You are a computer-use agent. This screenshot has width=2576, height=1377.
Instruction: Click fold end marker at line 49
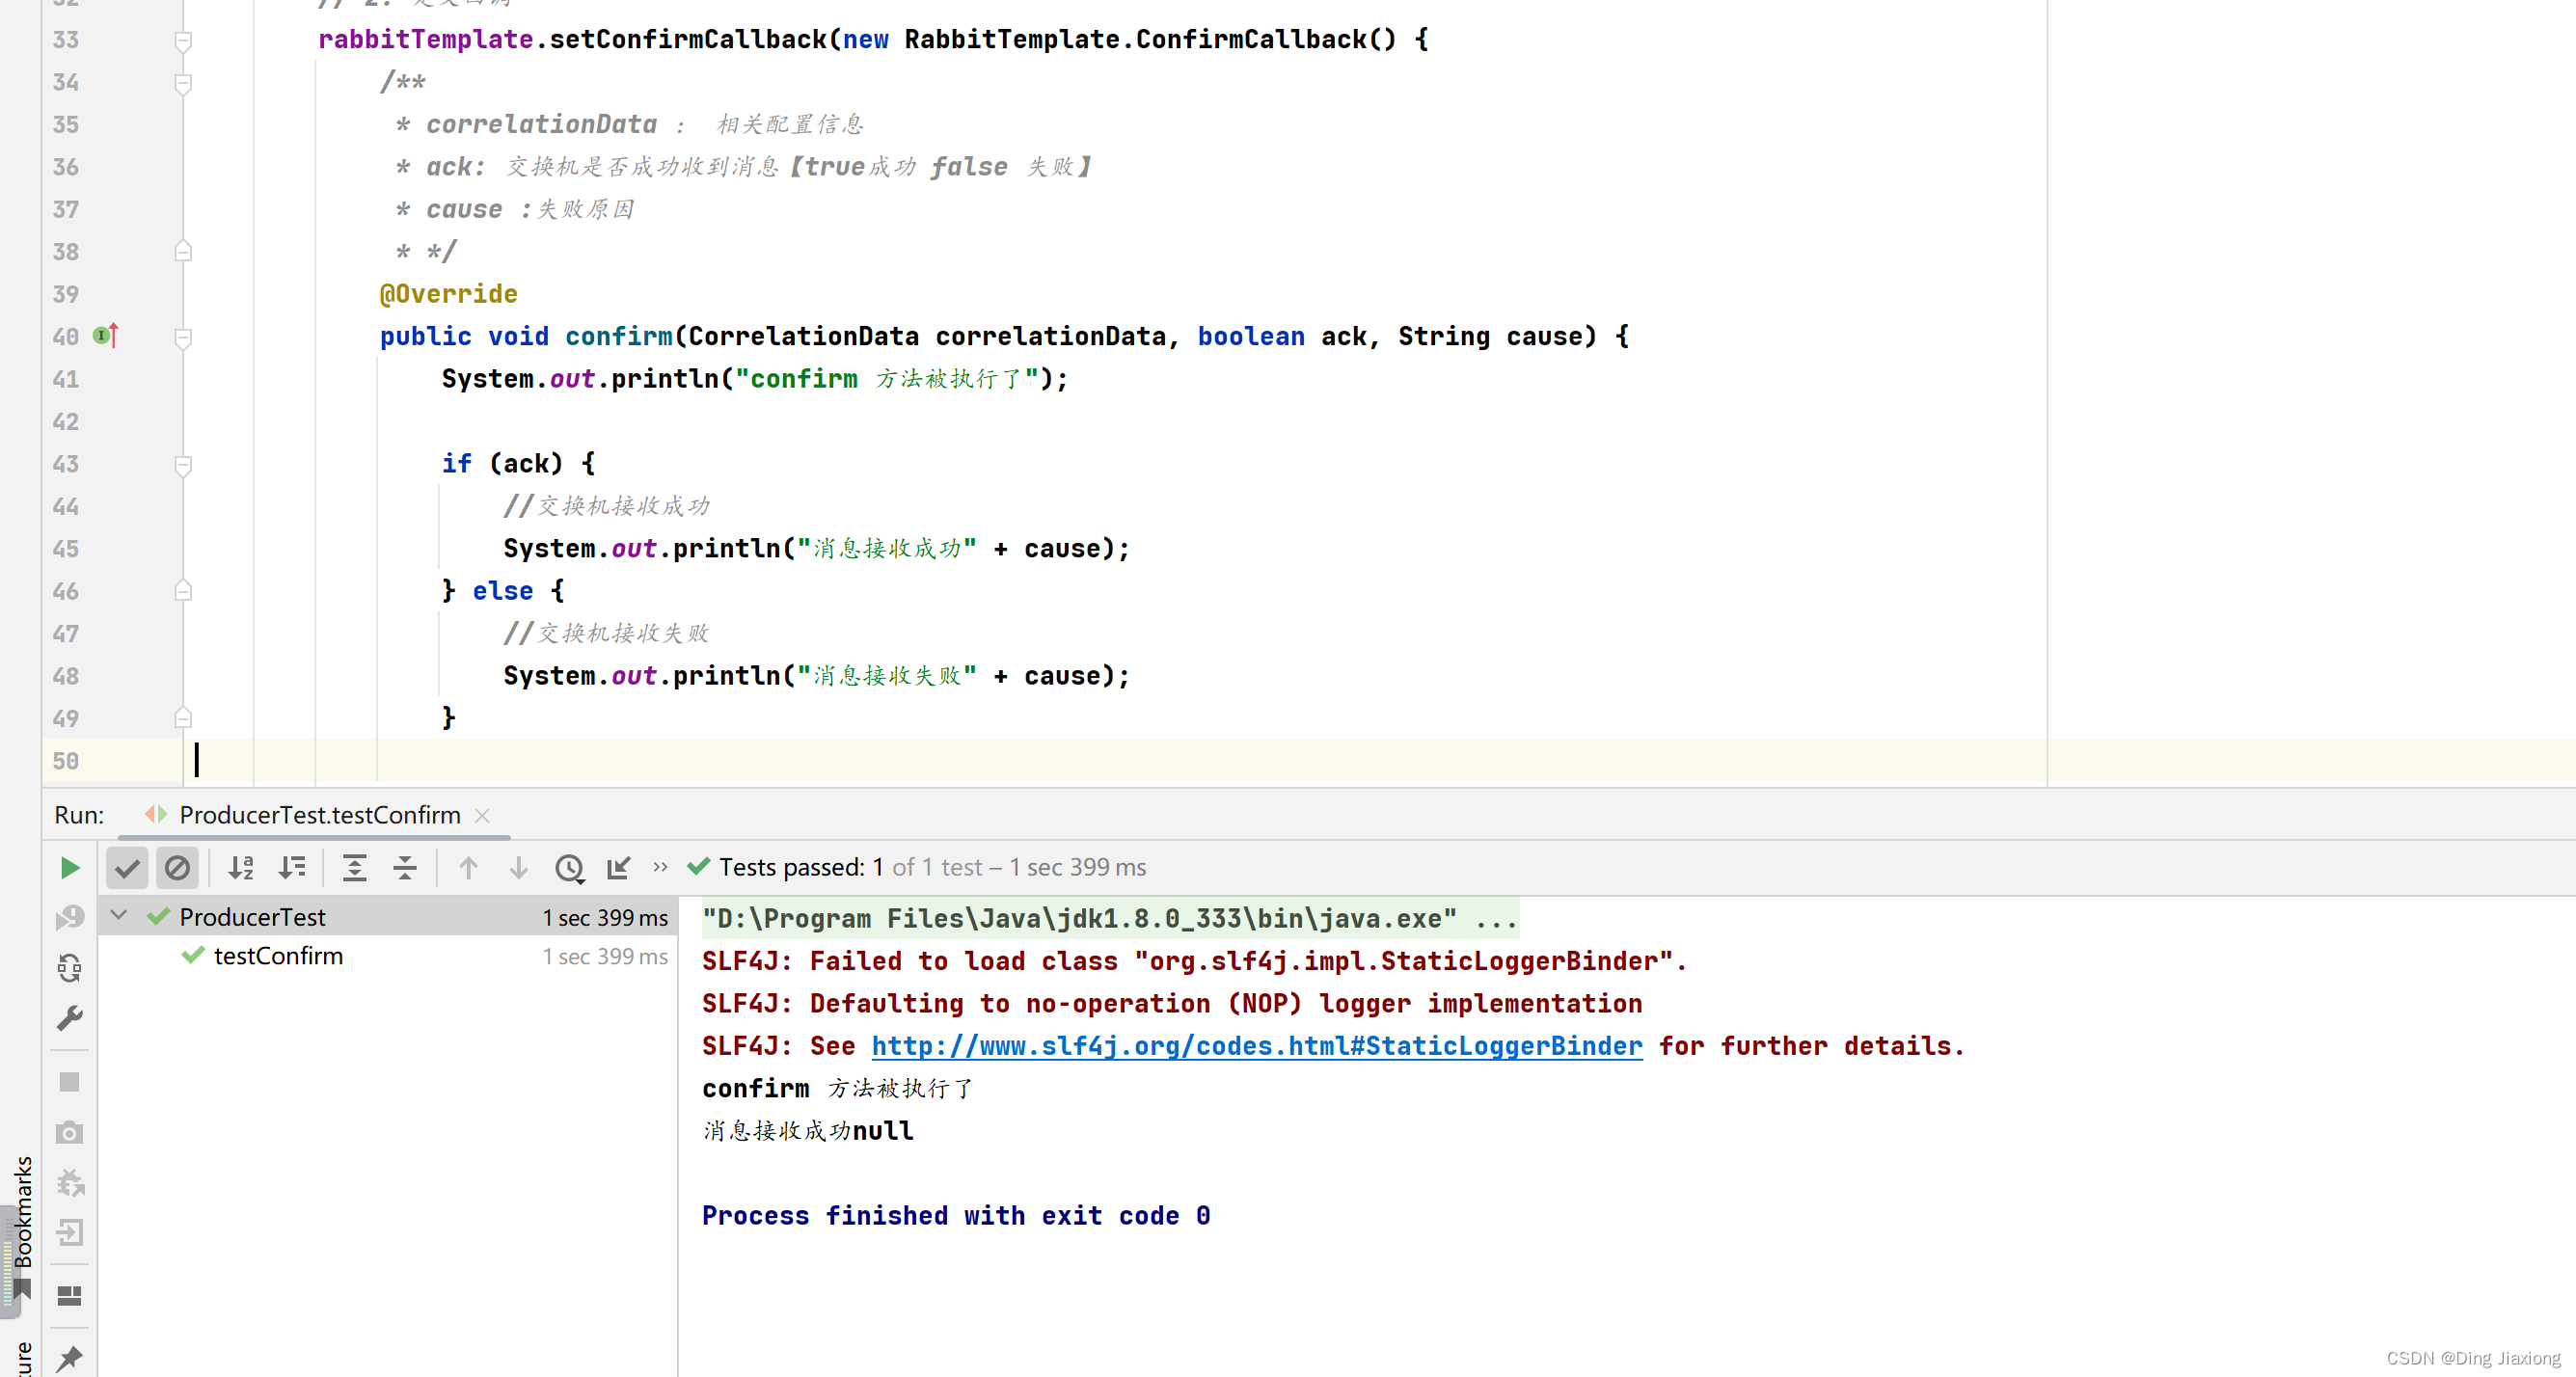coord(183,718)
